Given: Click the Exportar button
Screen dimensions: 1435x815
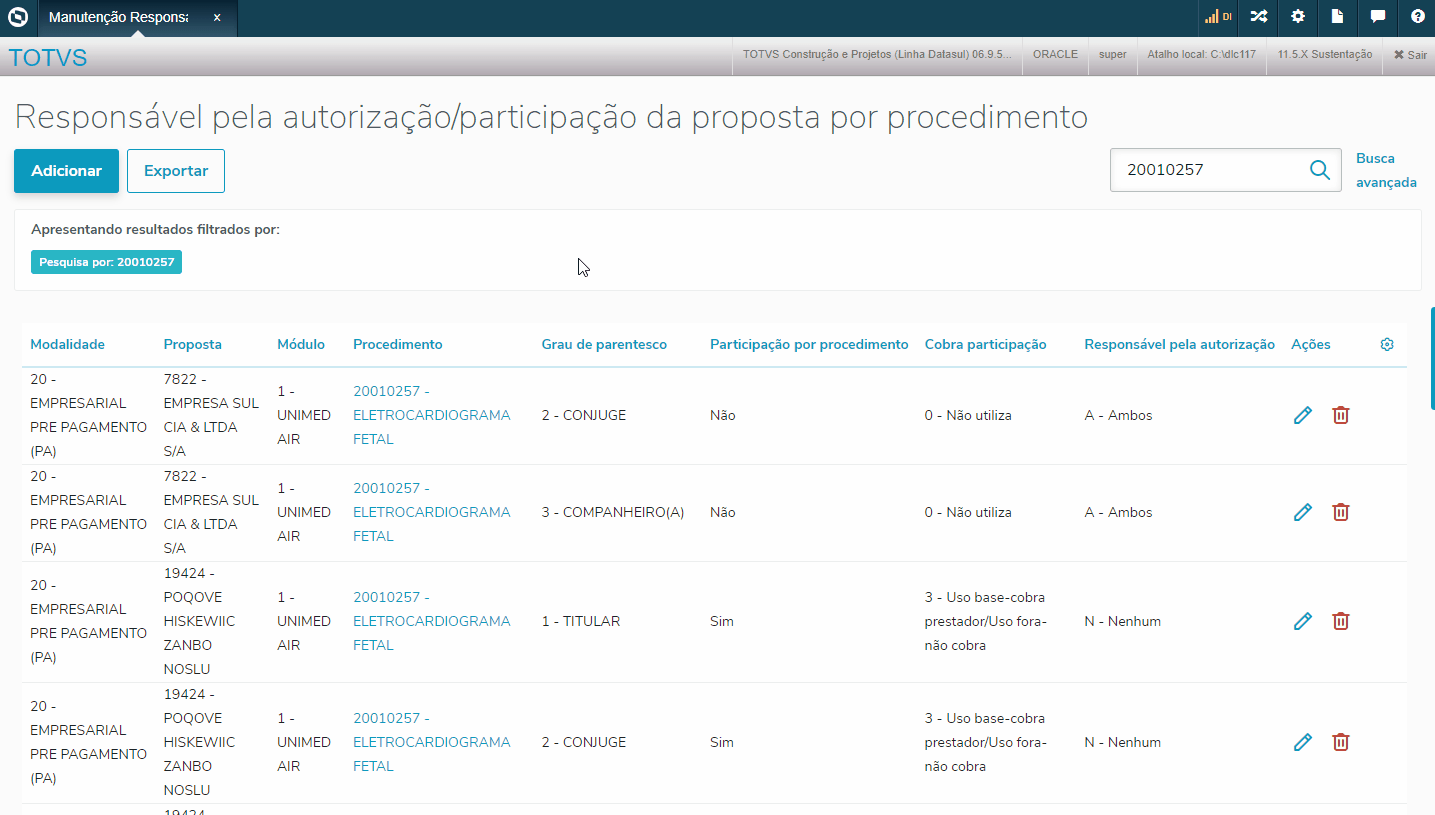Looking at the screenshot, I should click(x=176, y=171).
